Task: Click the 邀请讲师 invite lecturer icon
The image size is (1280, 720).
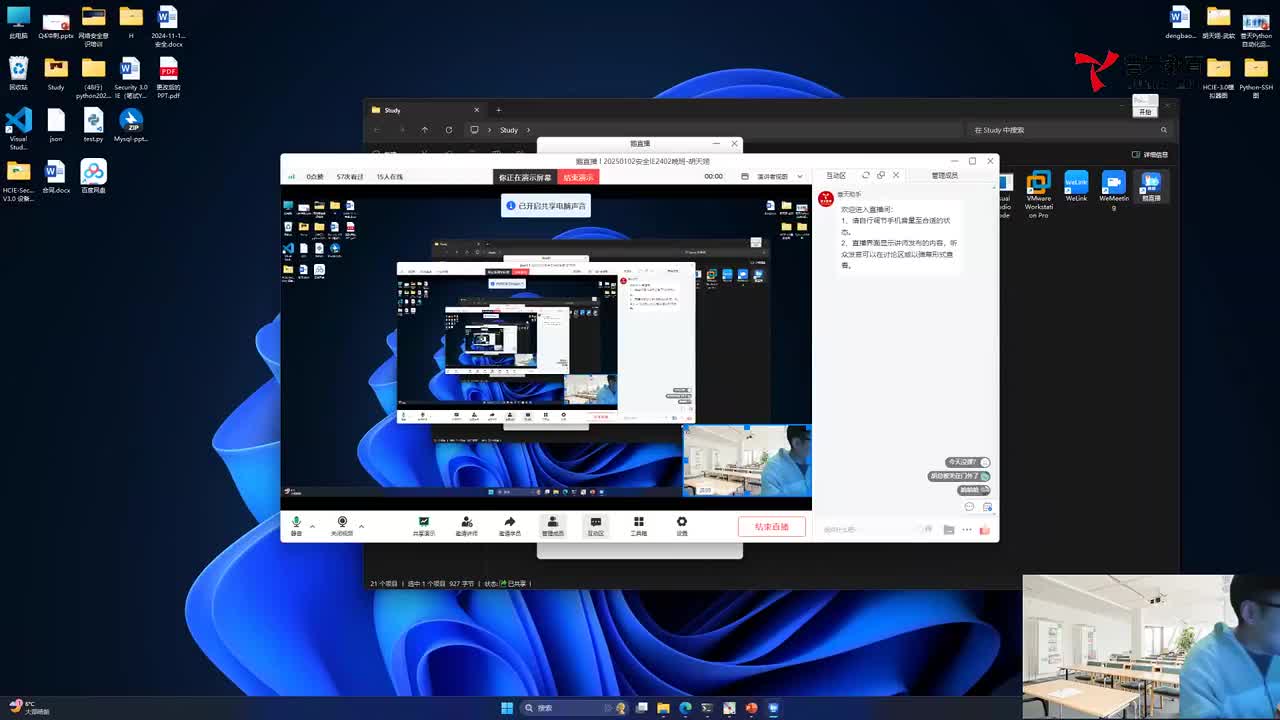Action: [466, 525]
